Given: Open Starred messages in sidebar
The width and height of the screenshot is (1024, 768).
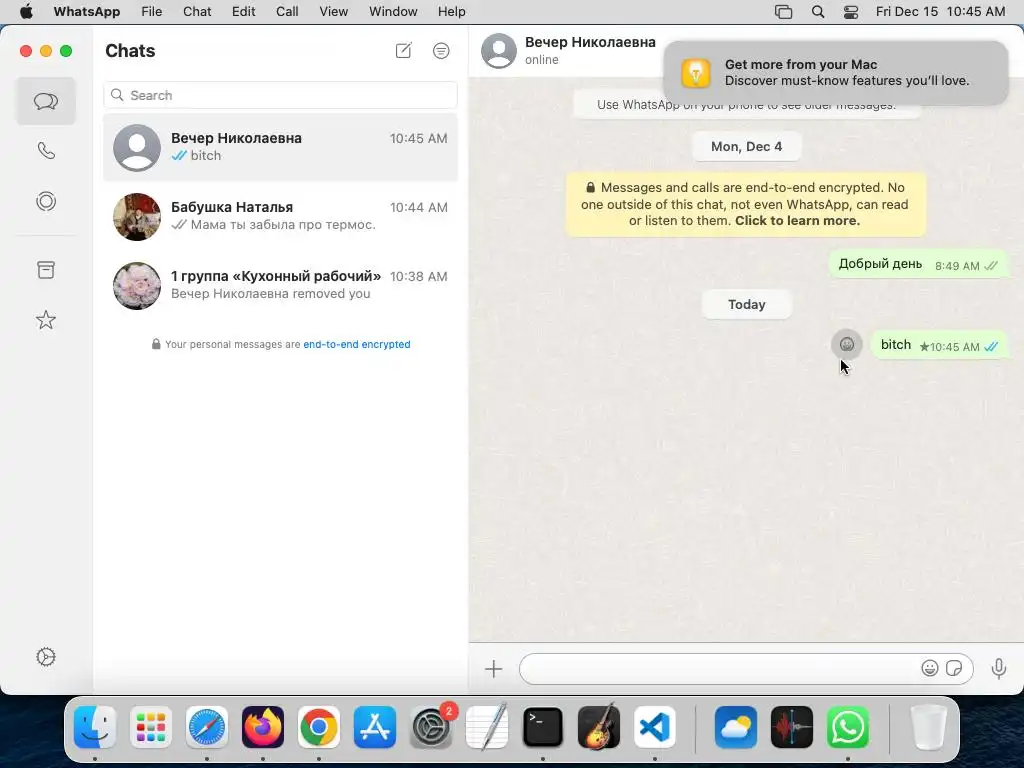Looking at the screenshot, I should [46, 320].
